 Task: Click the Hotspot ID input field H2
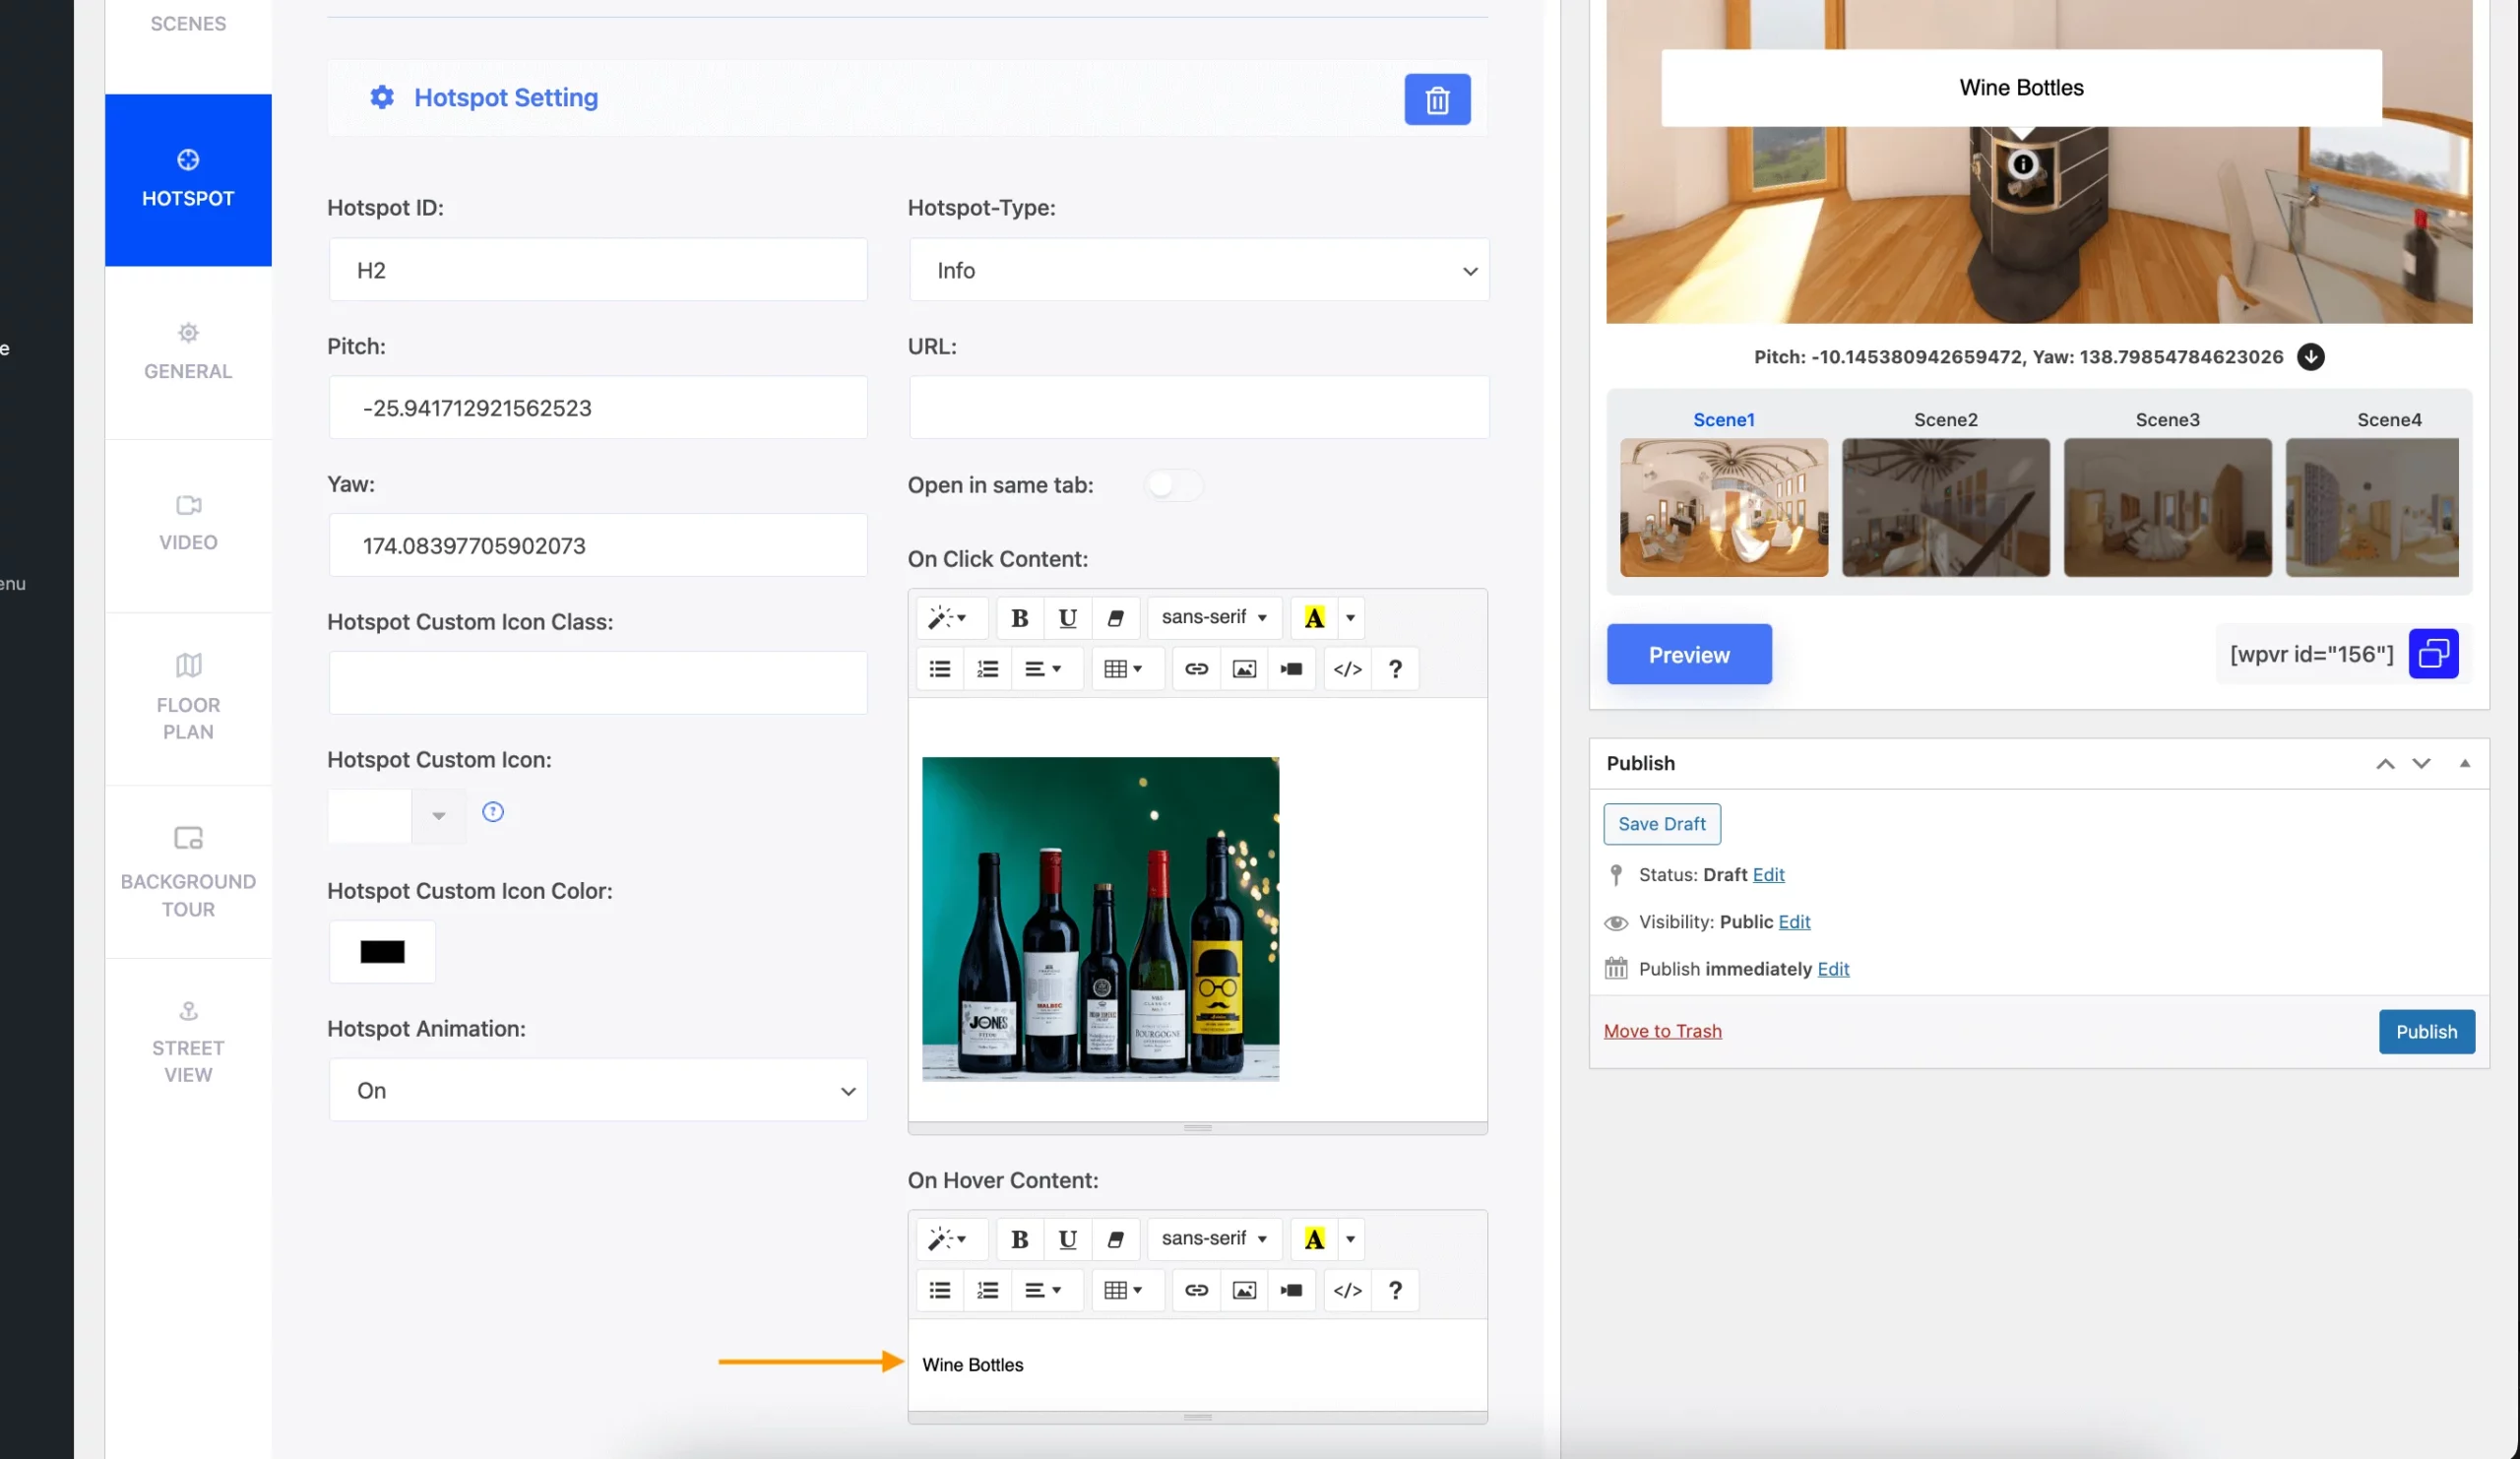click(x=598, y=269)
